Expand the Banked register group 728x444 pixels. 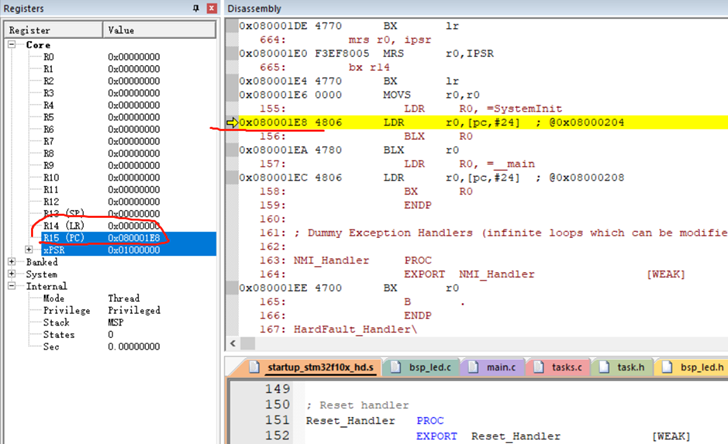[12, 262]
